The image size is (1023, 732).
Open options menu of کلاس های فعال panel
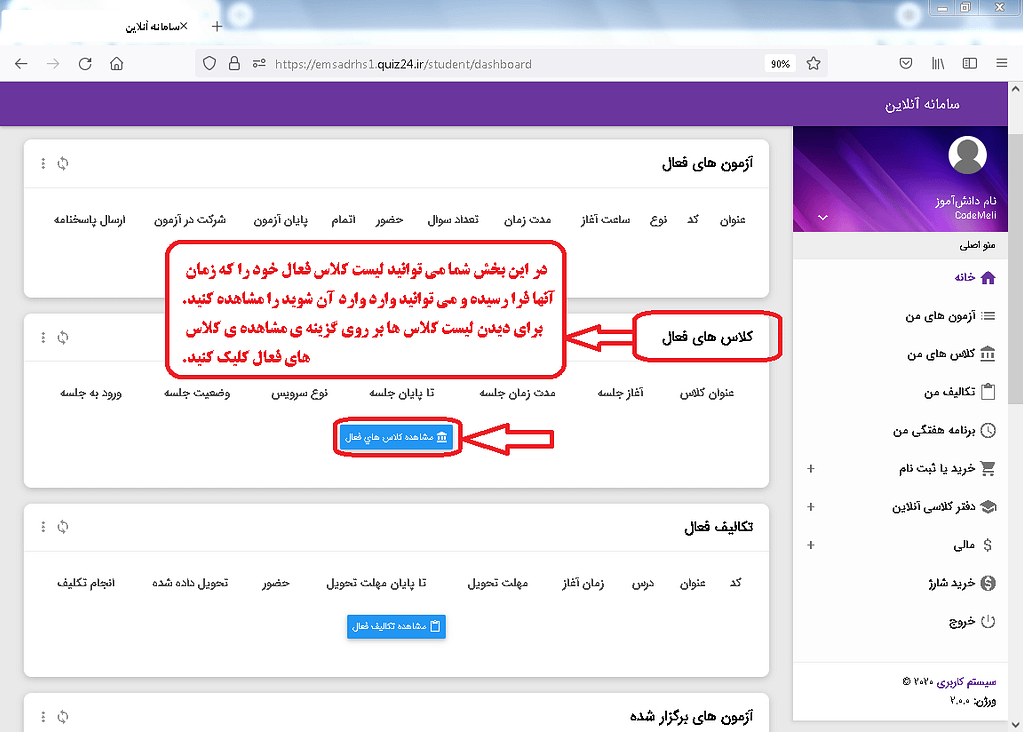tap(43, 339)
